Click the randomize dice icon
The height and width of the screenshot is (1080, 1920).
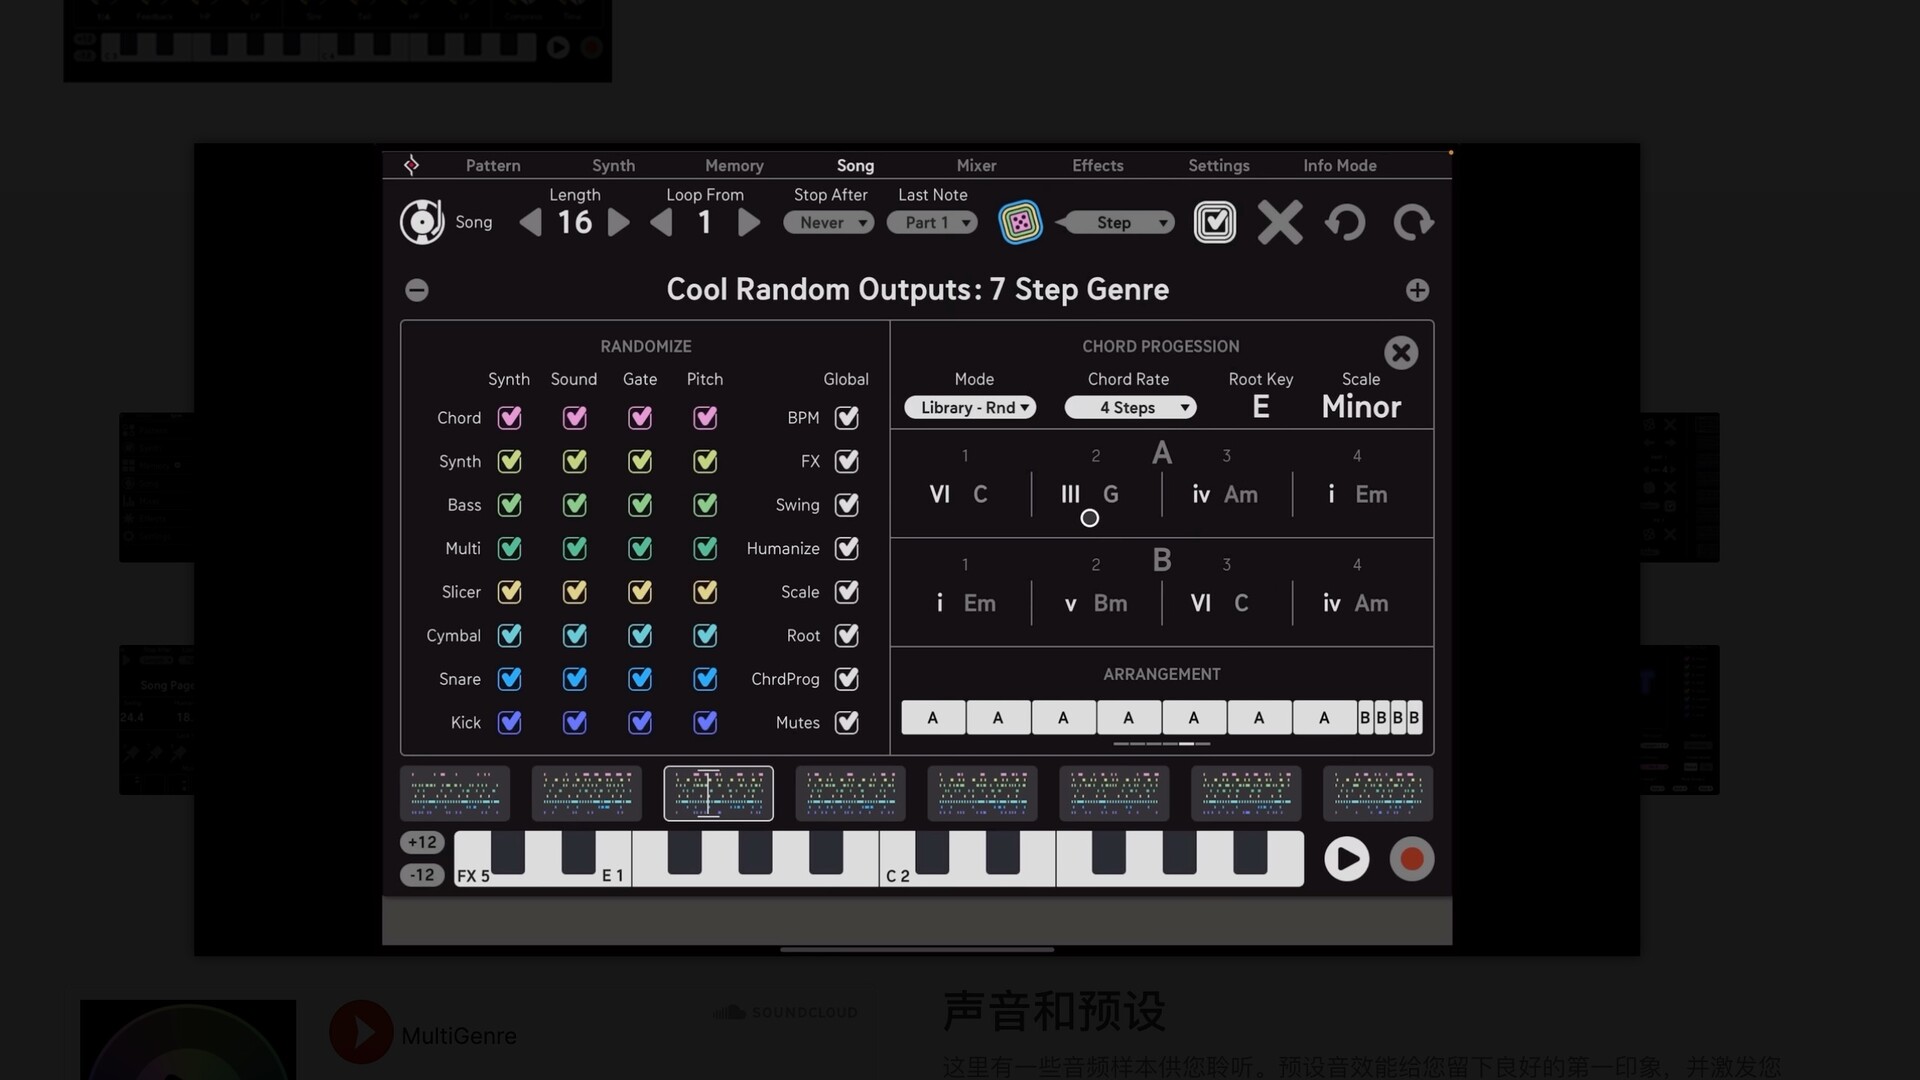(x=1020, y=222)
